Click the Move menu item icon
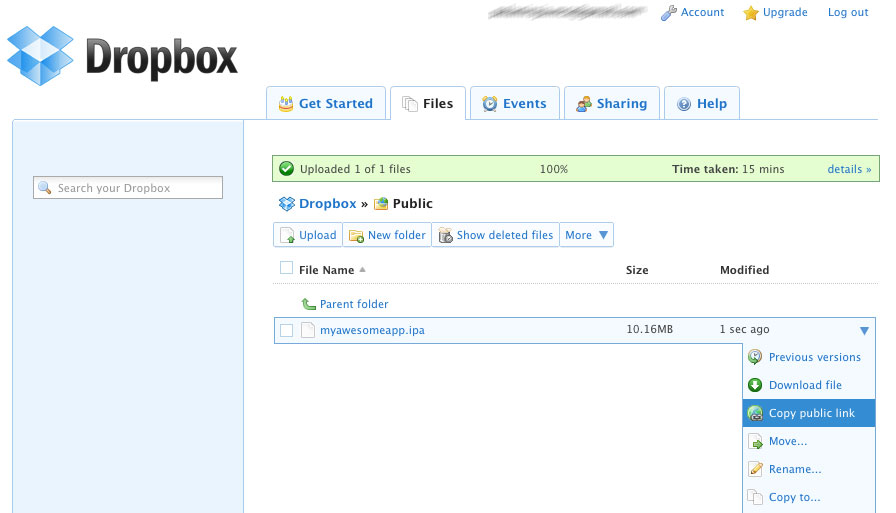The width and height of the screenshot is (896, 513). [x=755, y=442]
